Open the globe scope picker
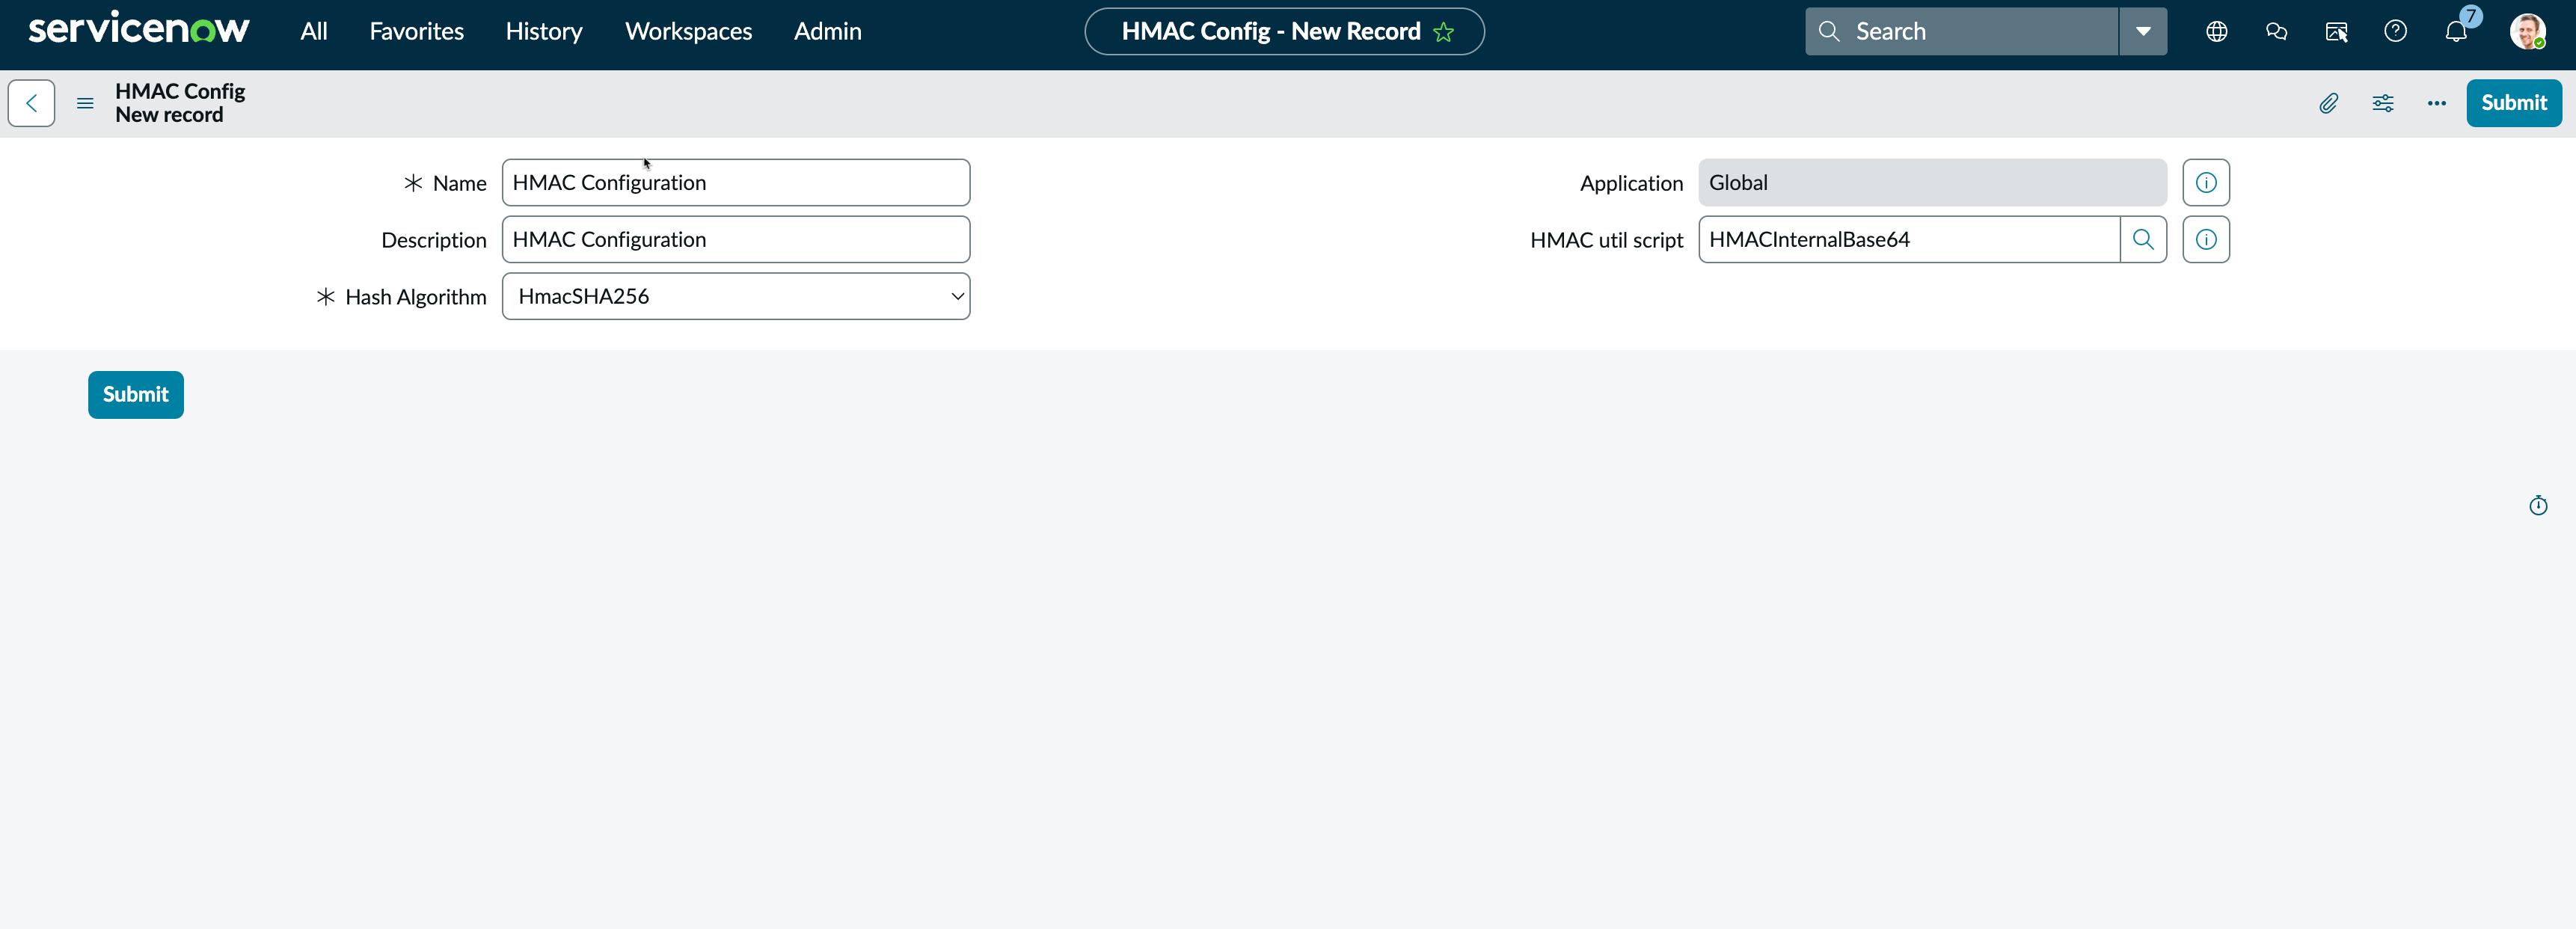2576x929 pixels. click(2217, 32)
